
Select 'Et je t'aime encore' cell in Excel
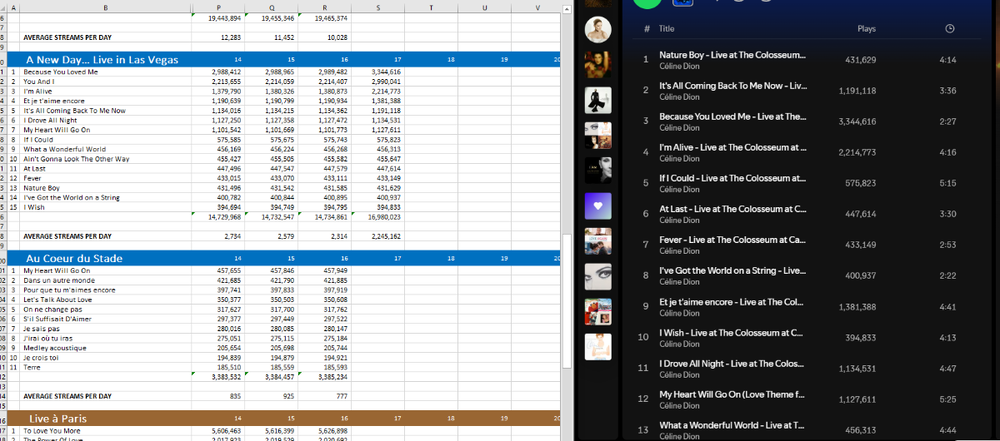point(105,101)
